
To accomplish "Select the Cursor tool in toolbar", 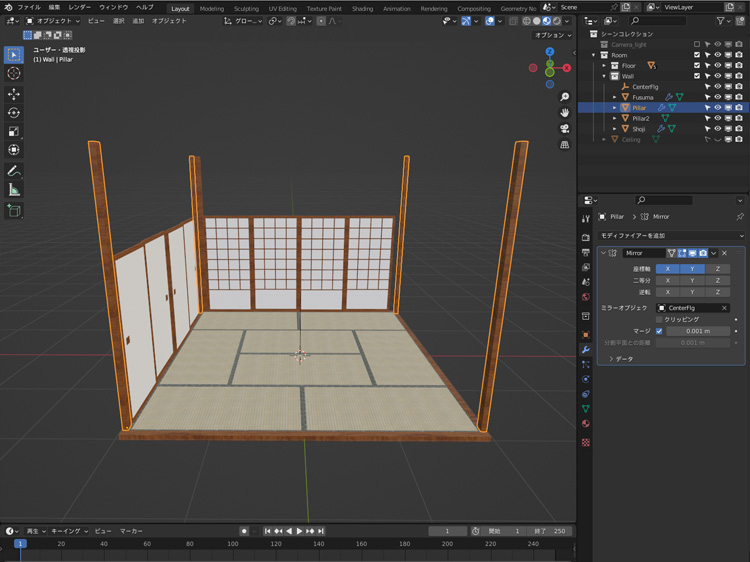I will pos(14,73).
